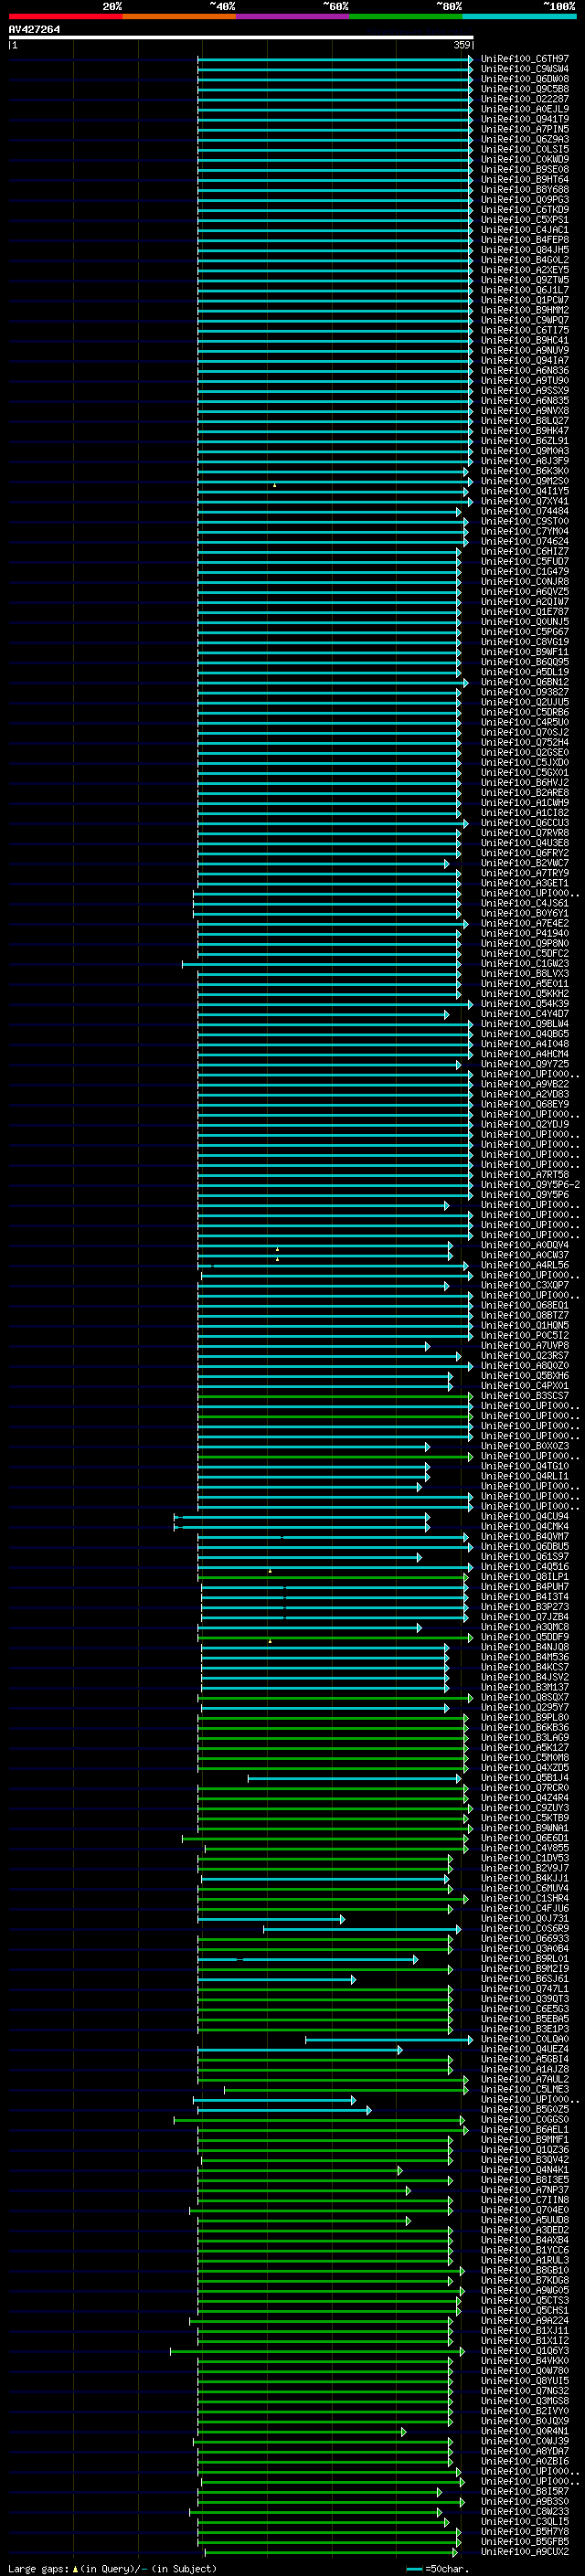Select hit label UniRef100_A8Q0Z0
The image size is (585, 2576).
tap(525, 1366)
